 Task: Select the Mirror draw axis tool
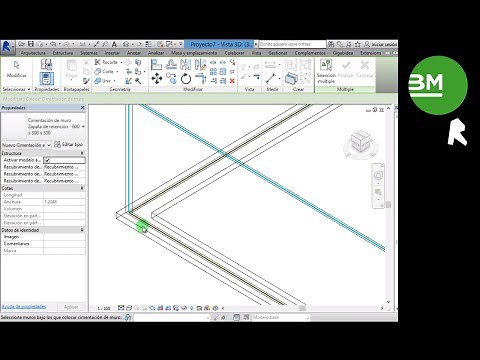tap(201, 64)
